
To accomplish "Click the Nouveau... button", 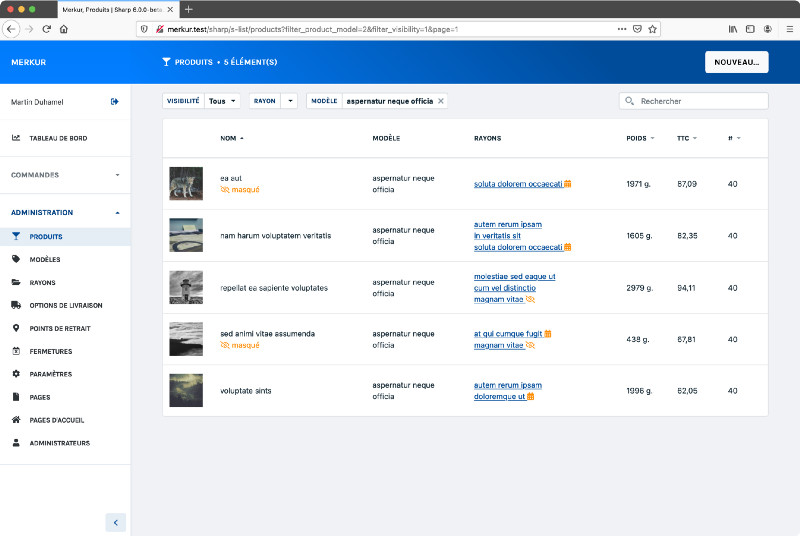I will point(736,62).
